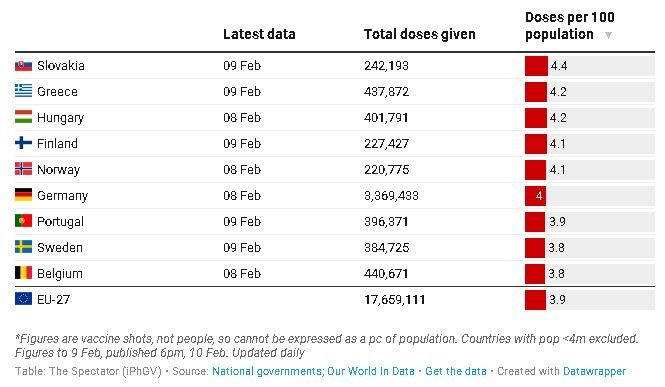Click the Sweden flag icon
The width and height of the screenshot is (665, 387).
[23, 247]
